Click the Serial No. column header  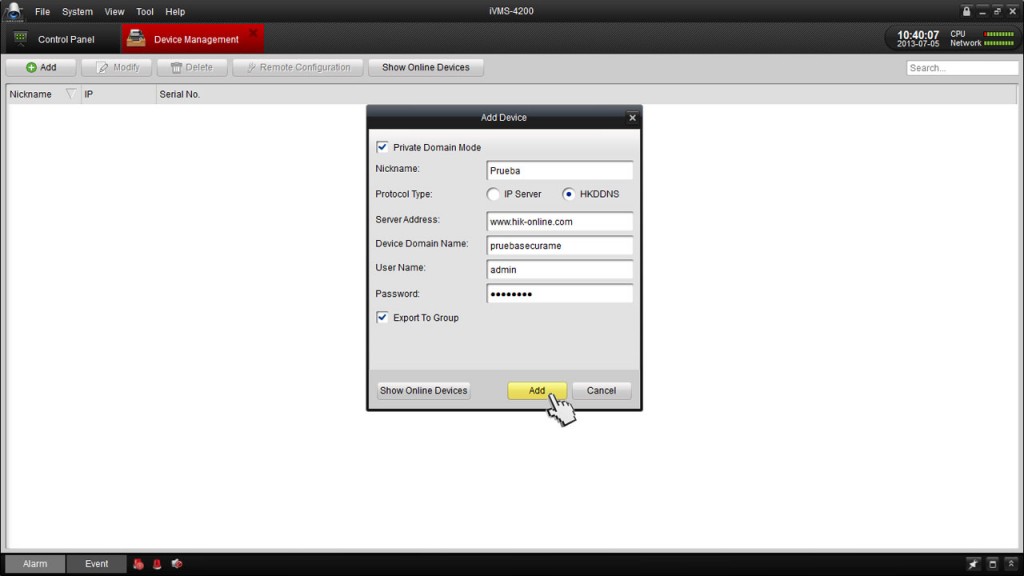tap(180, 94)
